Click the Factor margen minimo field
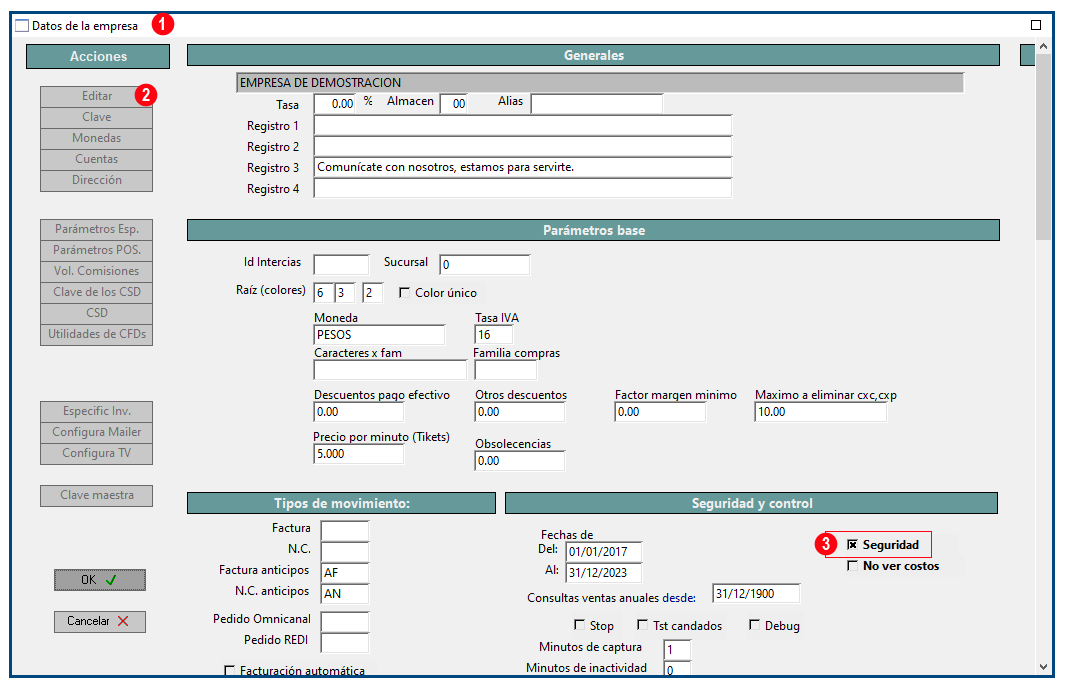Screen dimensions: 1065x687 (660, 412)
